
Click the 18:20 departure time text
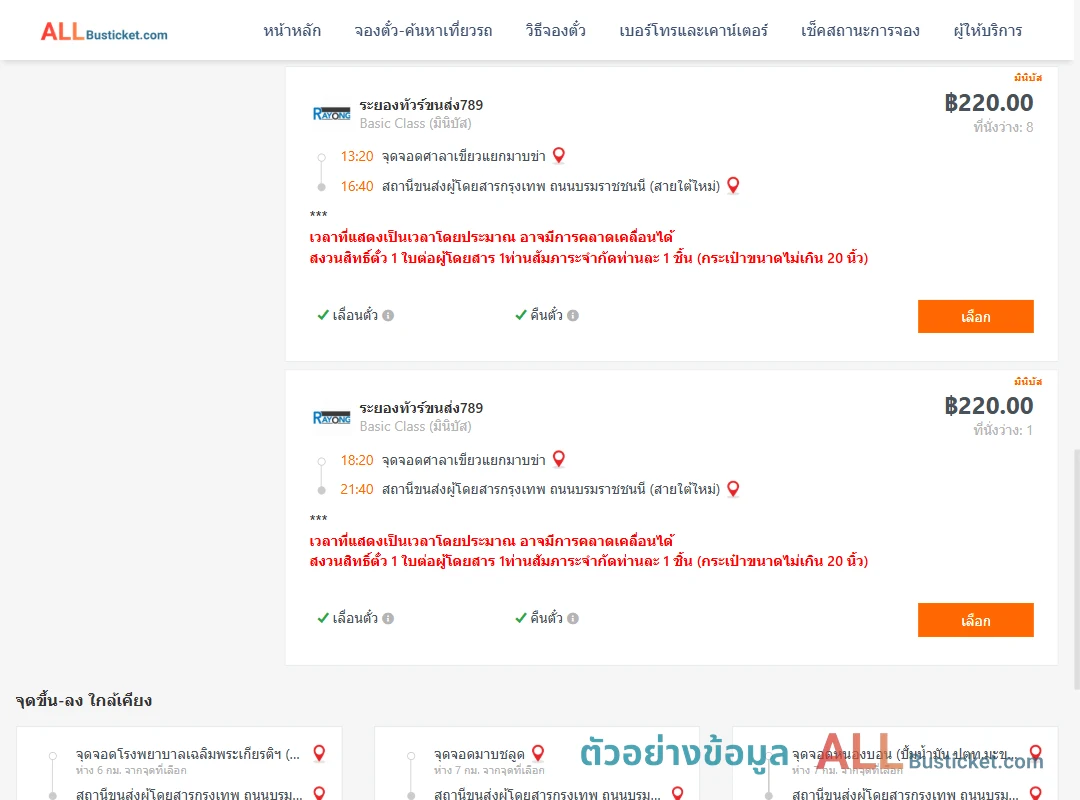[x=357, y=460]
